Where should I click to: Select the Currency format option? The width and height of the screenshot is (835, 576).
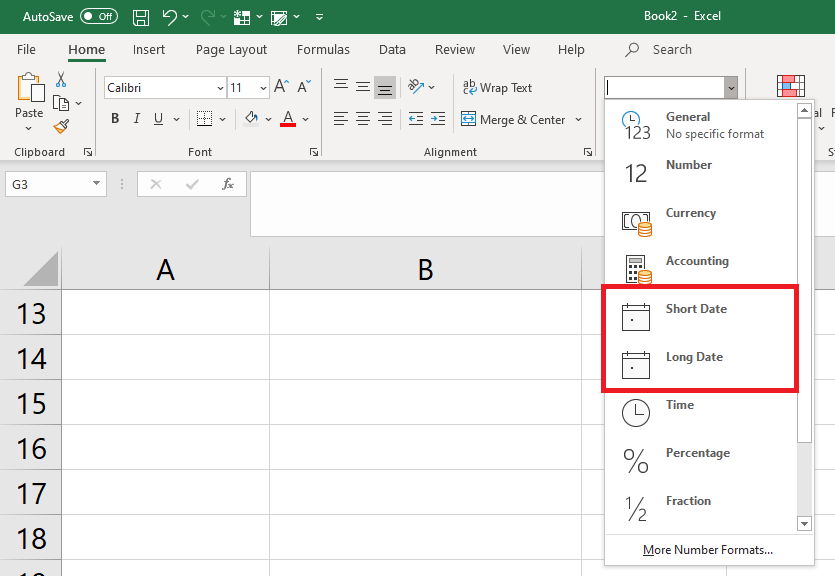[x=701, y=221]
